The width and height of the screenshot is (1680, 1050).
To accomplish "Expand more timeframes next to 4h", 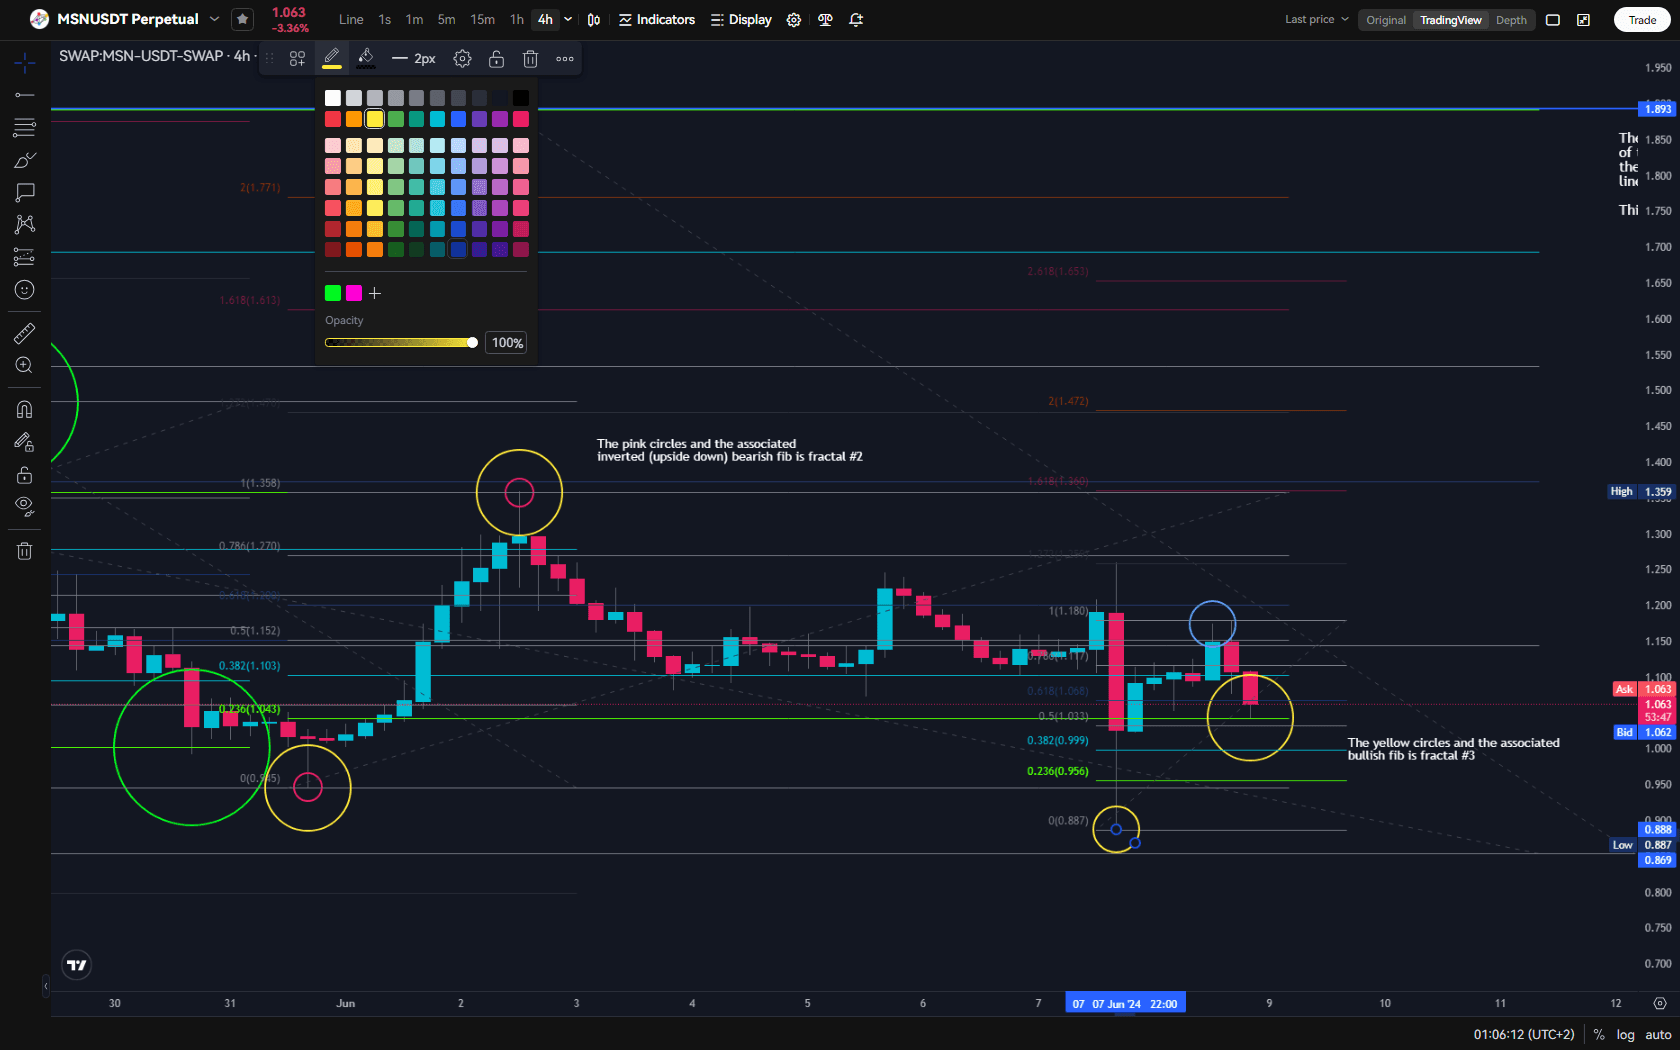I will click(568, 20).
